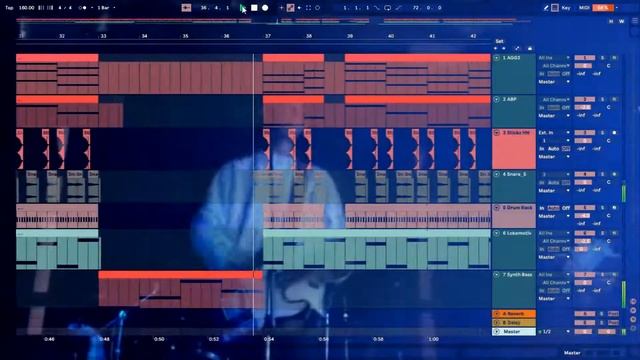This screenshot has height=360, width=640.
Task: Toggle the Key map mode button
Action: tap(566, 8)
